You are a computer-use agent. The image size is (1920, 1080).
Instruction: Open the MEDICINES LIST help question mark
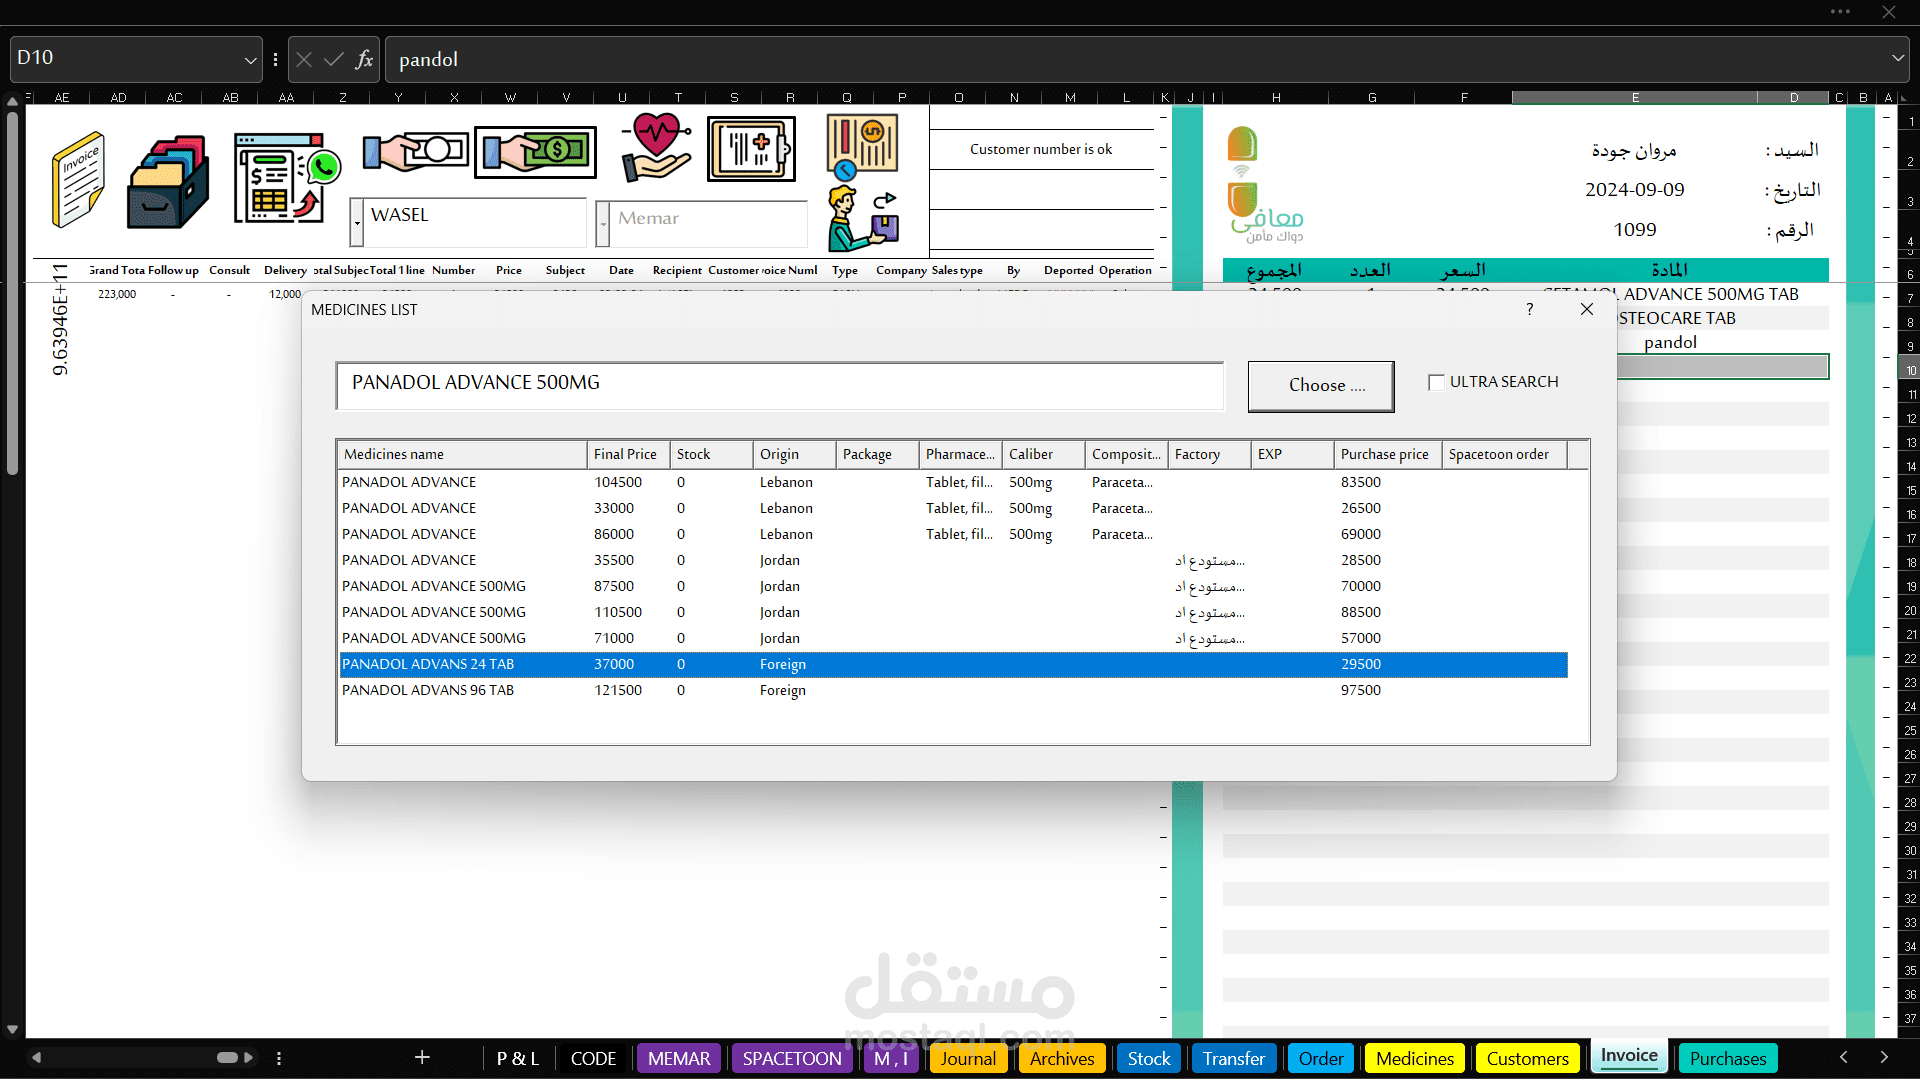pos(1530,310)
